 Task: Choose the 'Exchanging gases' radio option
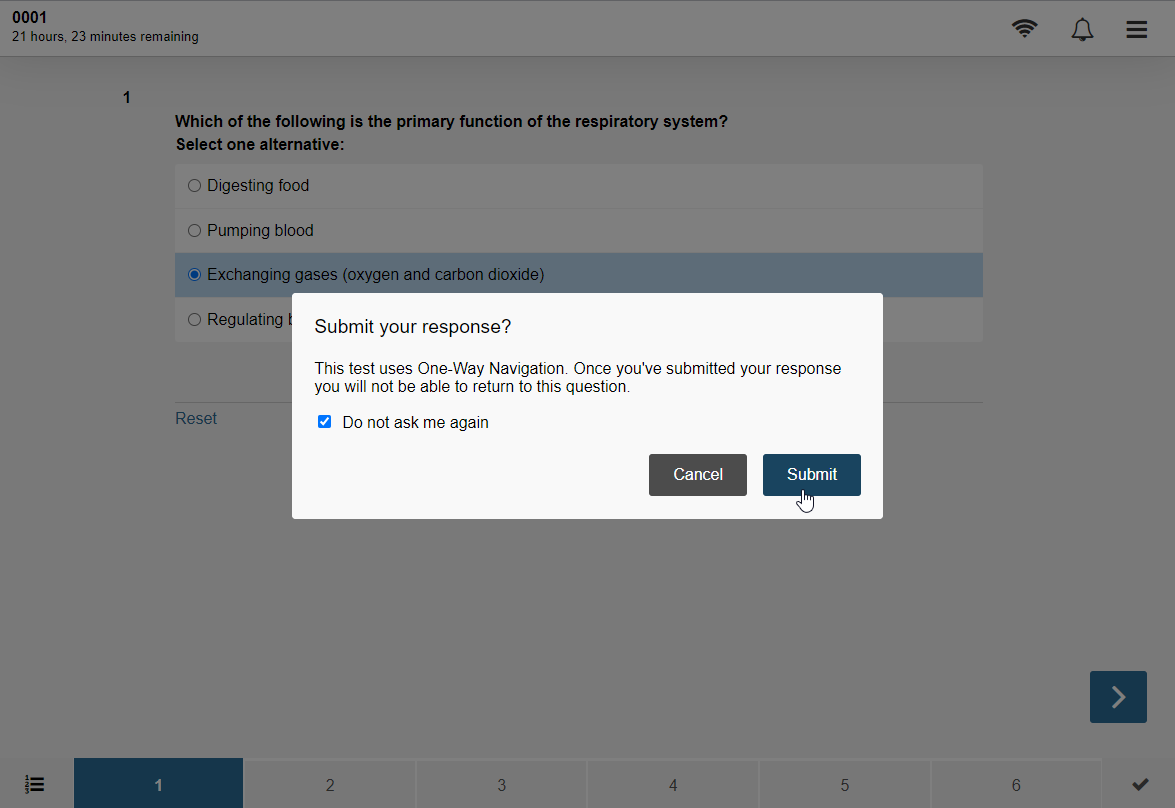pyautogui.click(x=194, y=274)
